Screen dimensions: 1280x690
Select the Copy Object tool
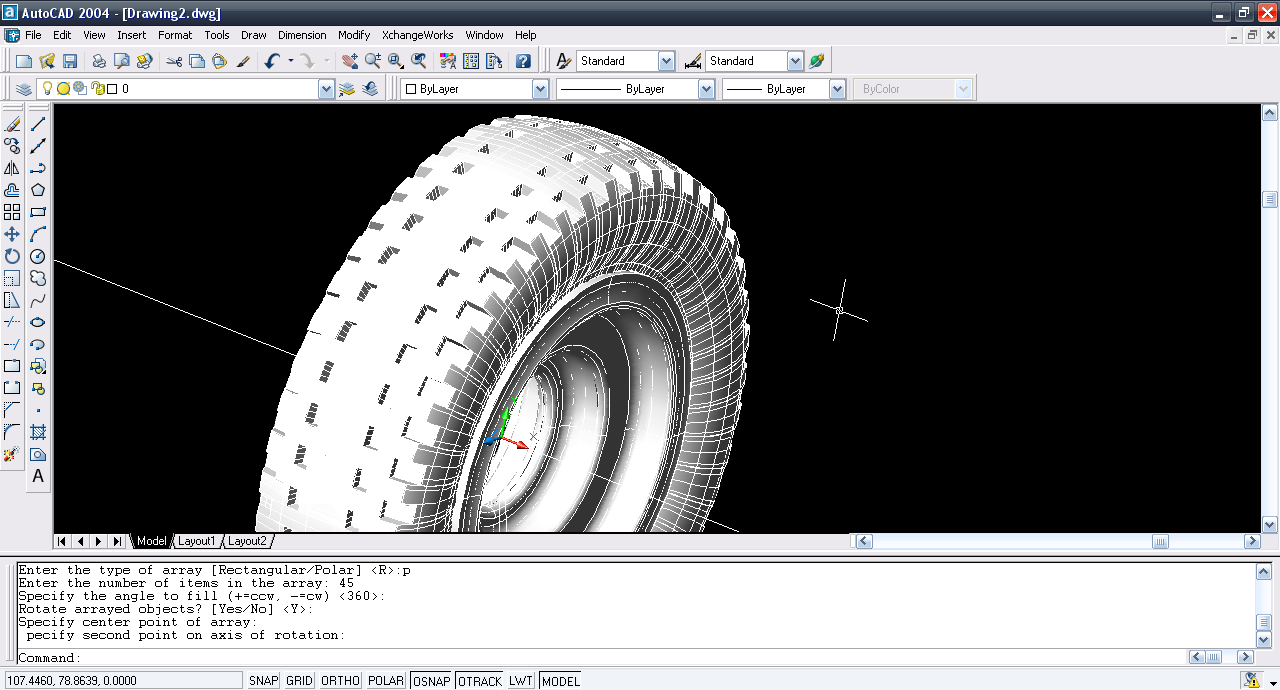click(x=12, y=146)
